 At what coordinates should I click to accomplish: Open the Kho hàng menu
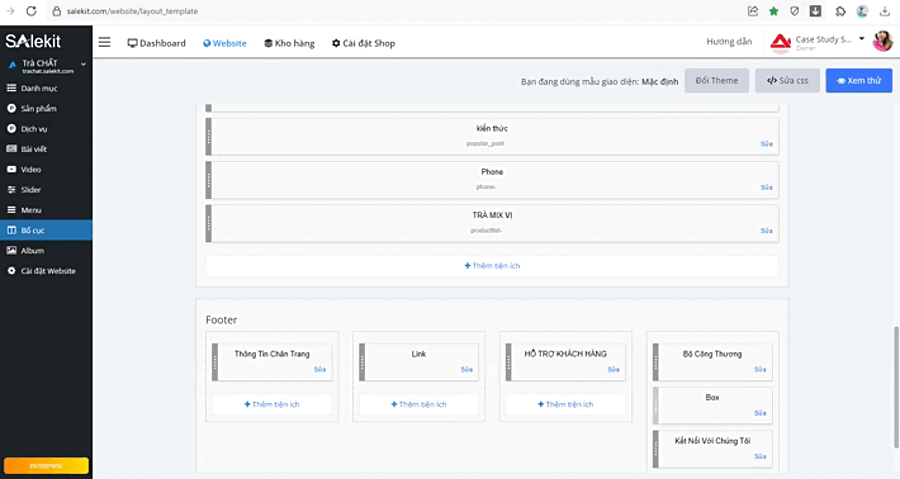point(289,43)
